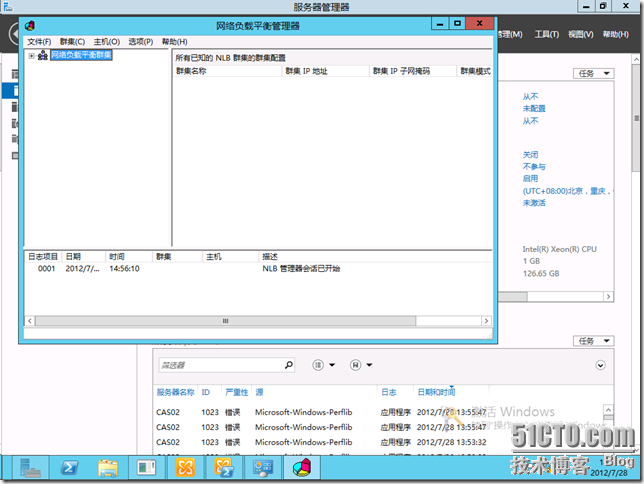
Task: Sort by 群集名称 column header
Action: 228,71
